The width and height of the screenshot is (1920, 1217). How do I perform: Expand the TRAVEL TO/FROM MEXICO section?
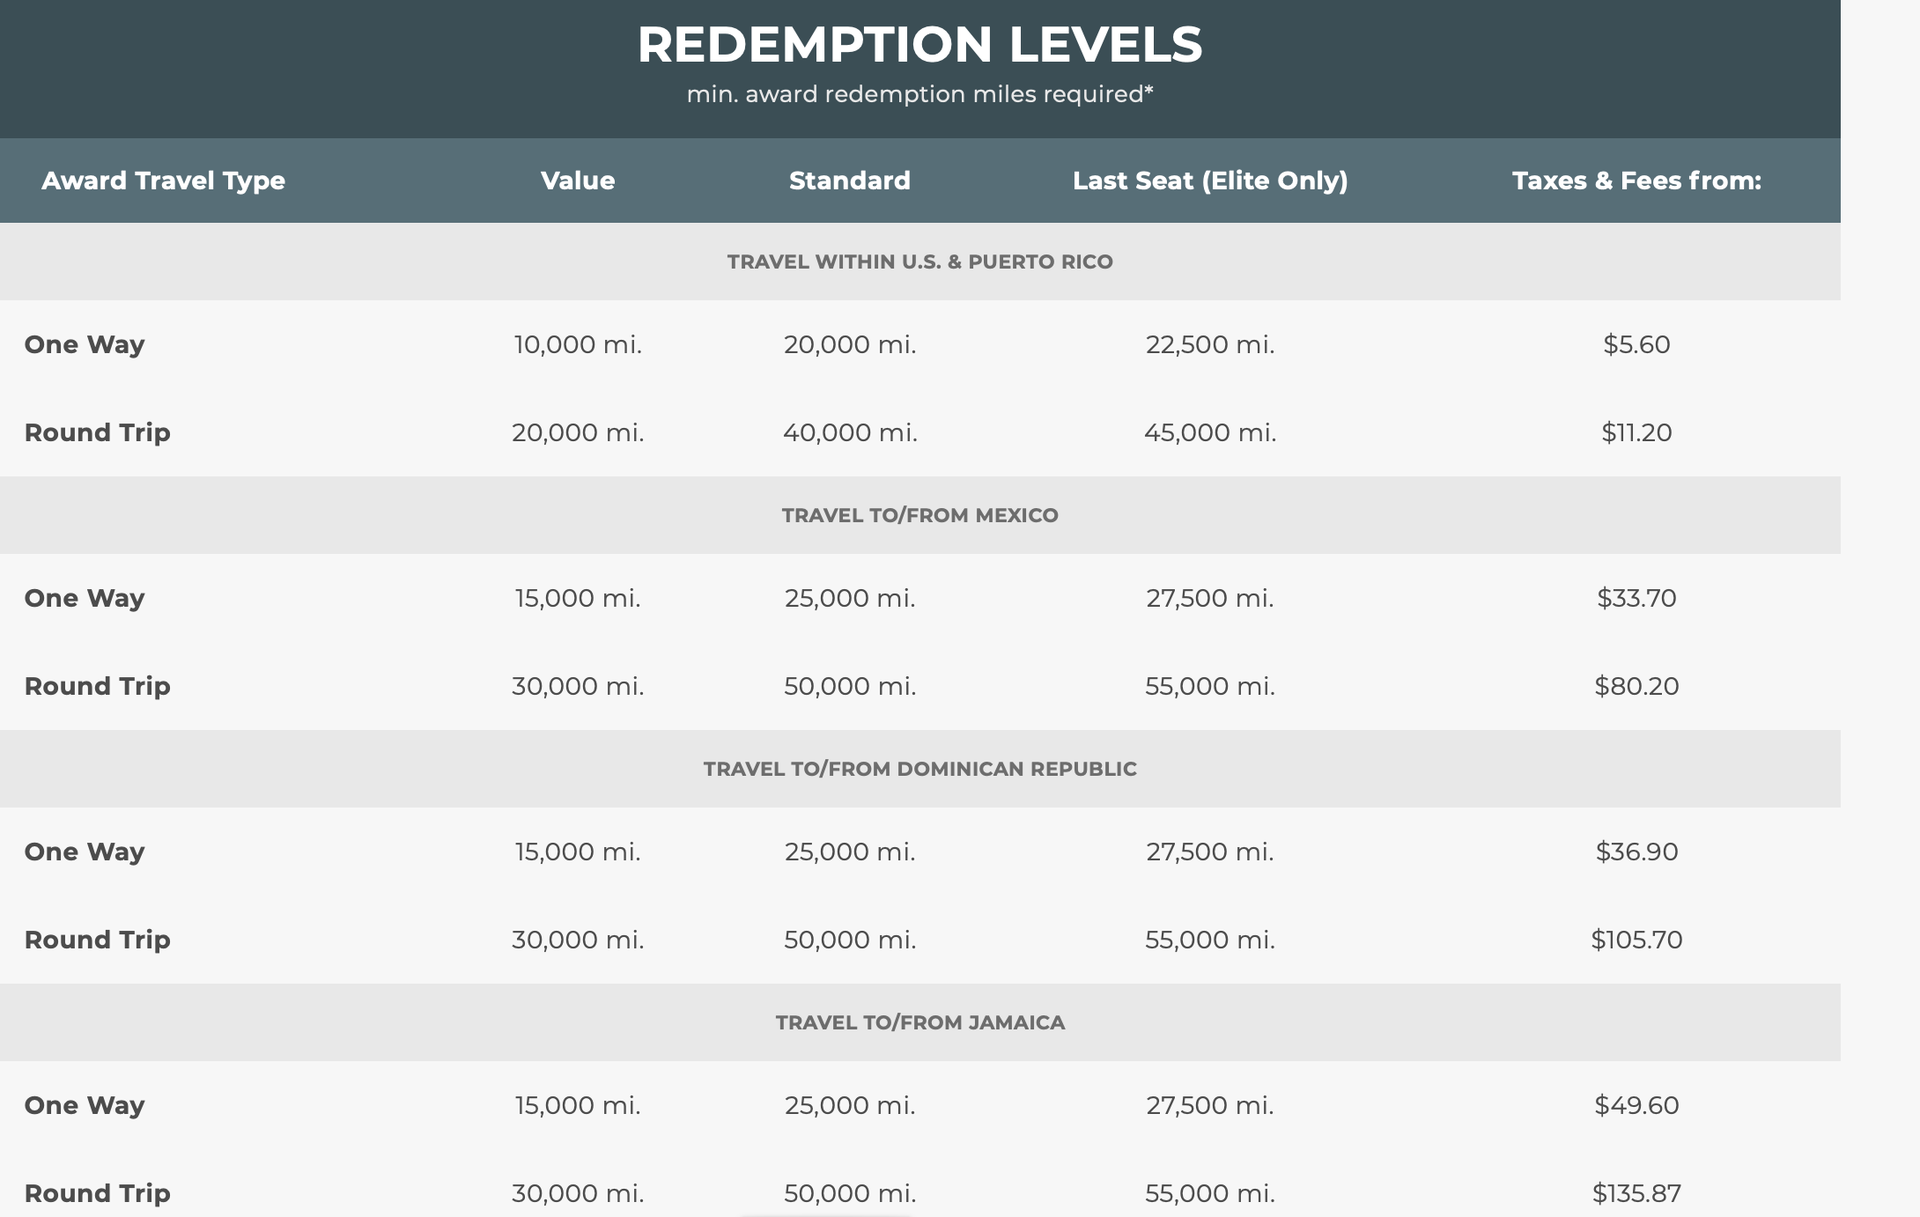[x=919, y=515]
